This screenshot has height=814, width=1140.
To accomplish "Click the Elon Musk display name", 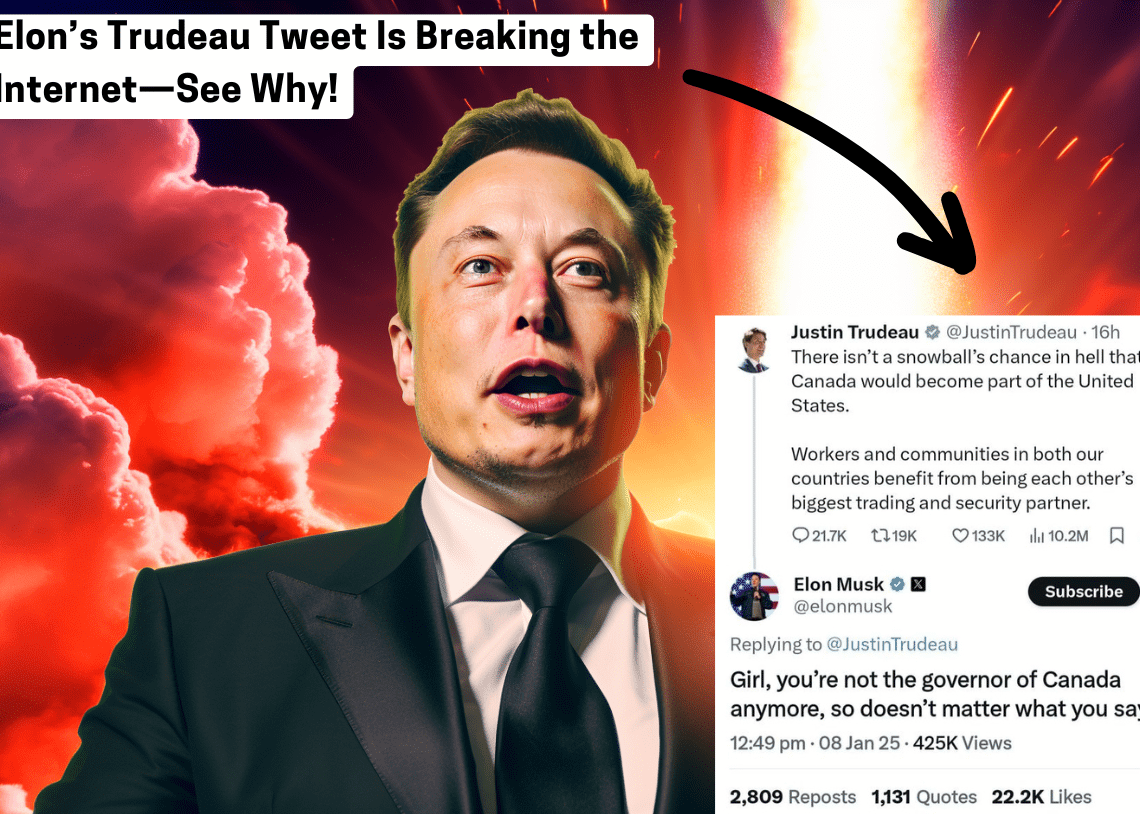I will 838,584.
